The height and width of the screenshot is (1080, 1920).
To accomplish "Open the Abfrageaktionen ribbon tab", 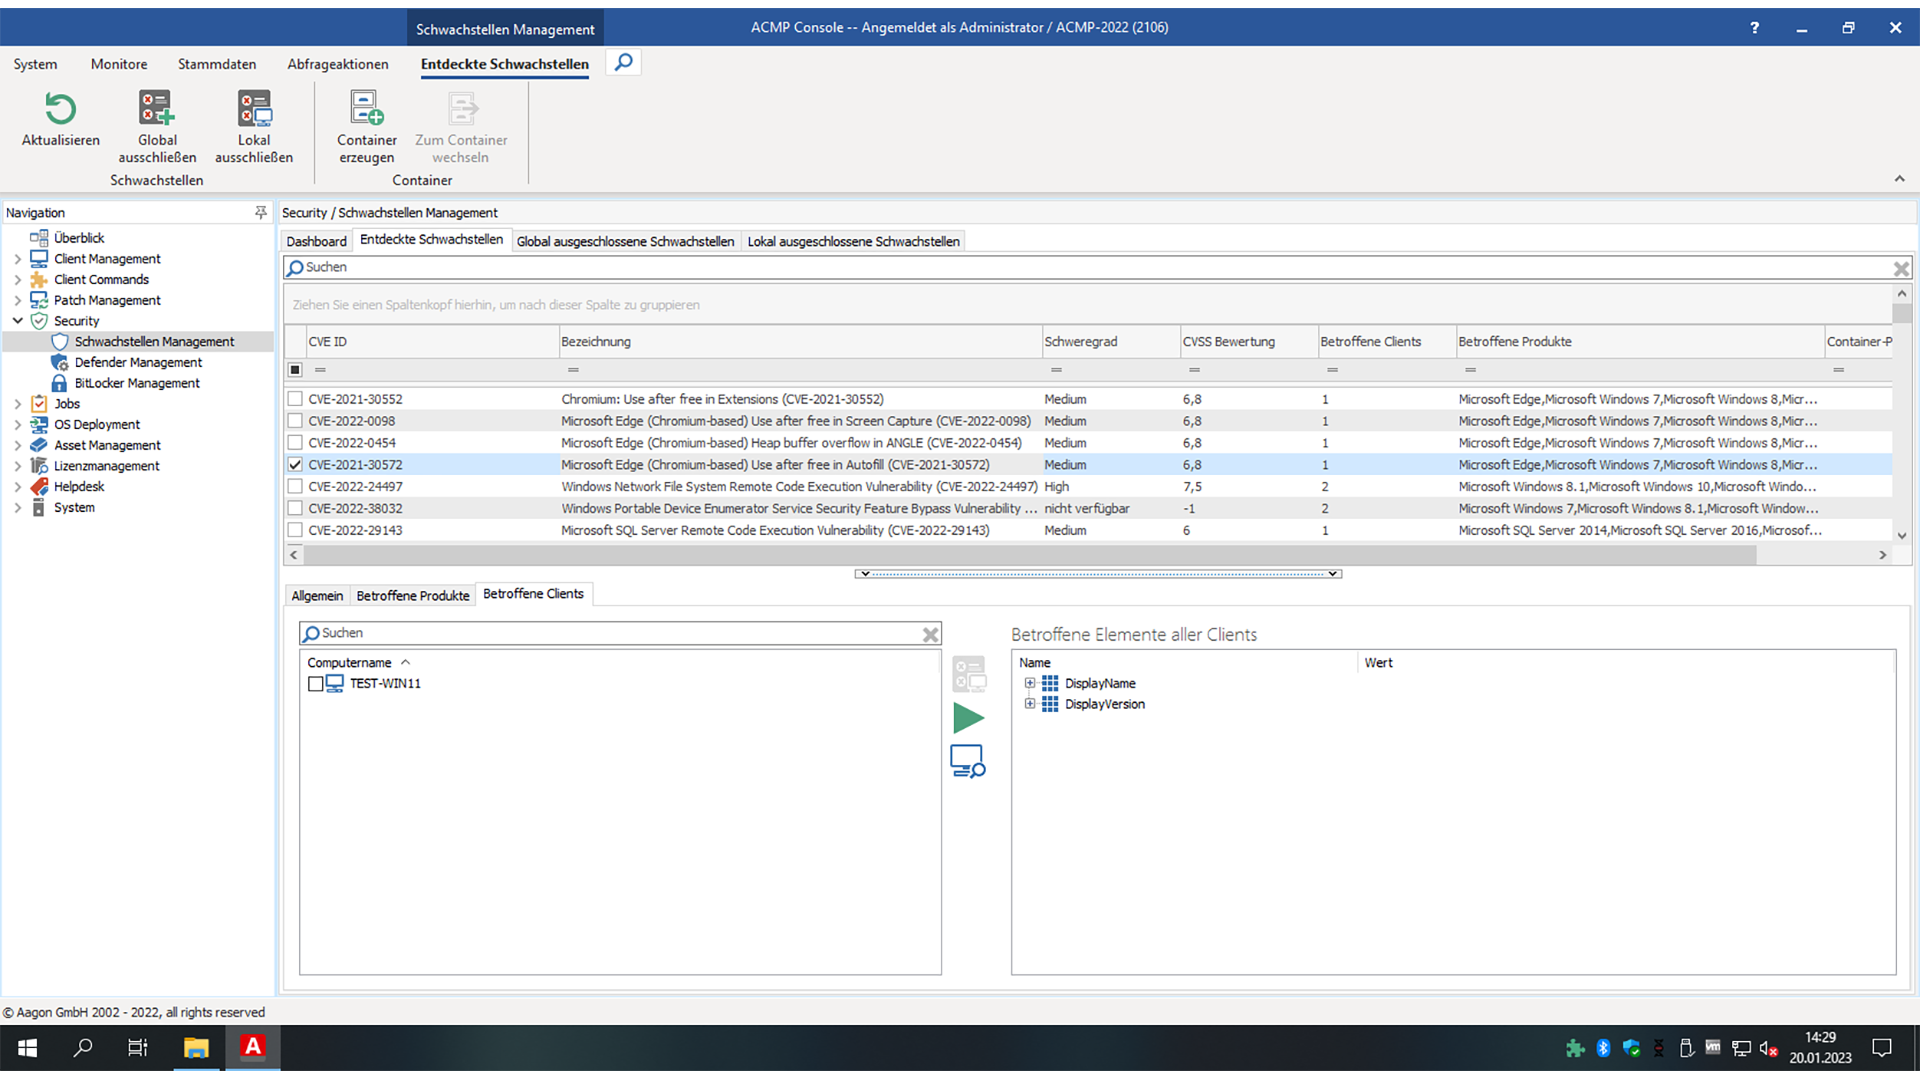I will (x=338, y=64).
